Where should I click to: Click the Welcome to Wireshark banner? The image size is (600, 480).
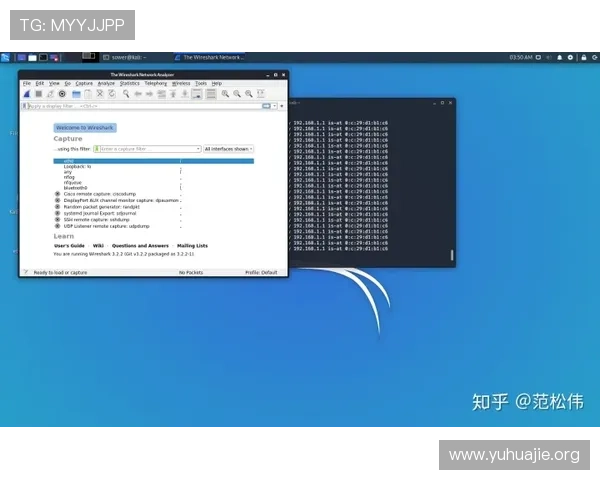coord(85,127)
